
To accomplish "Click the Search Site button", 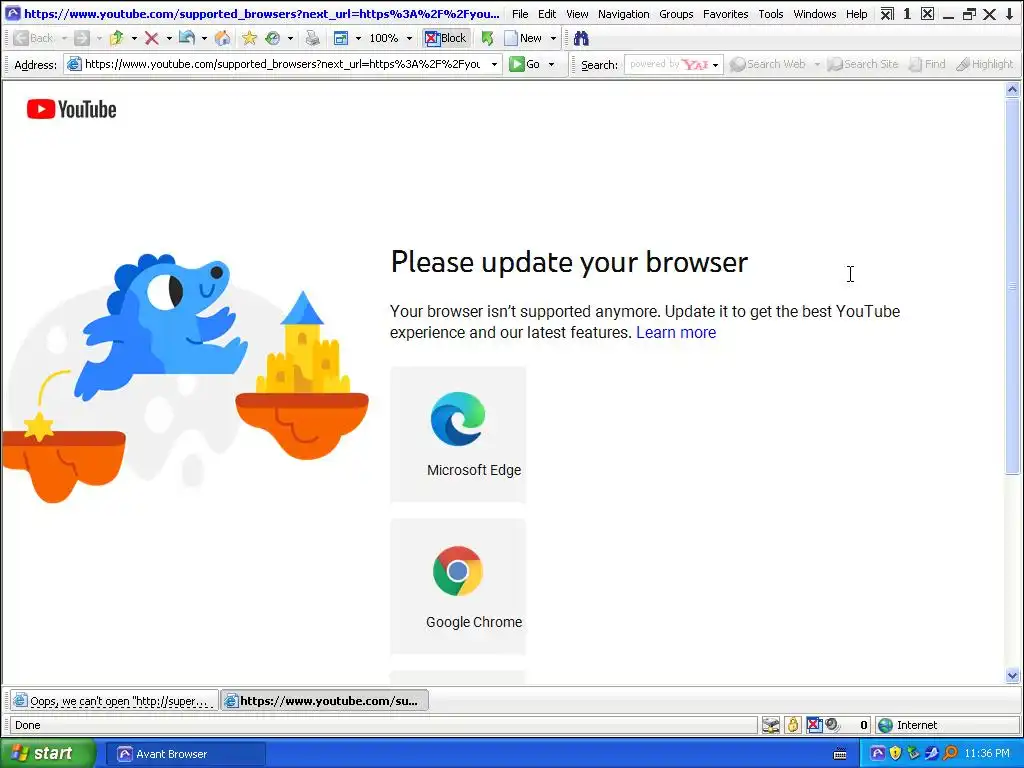I will tap(863, 64).
